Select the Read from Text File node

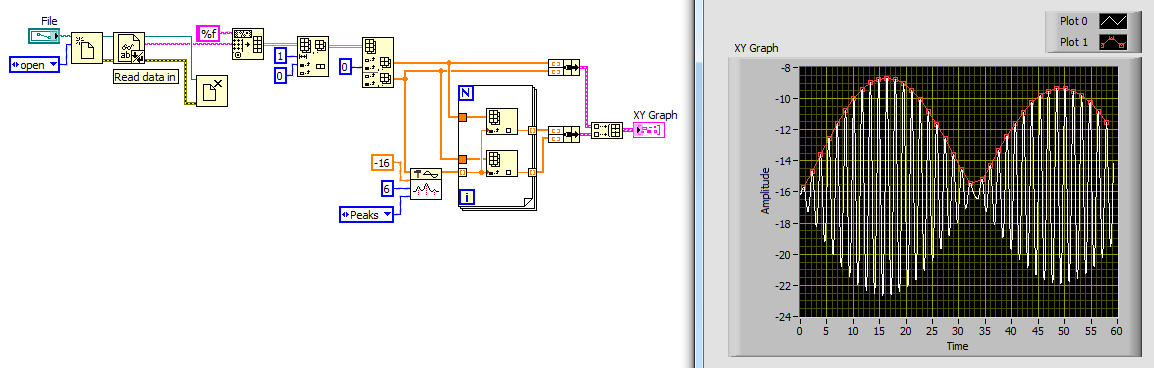click(129, 49)
